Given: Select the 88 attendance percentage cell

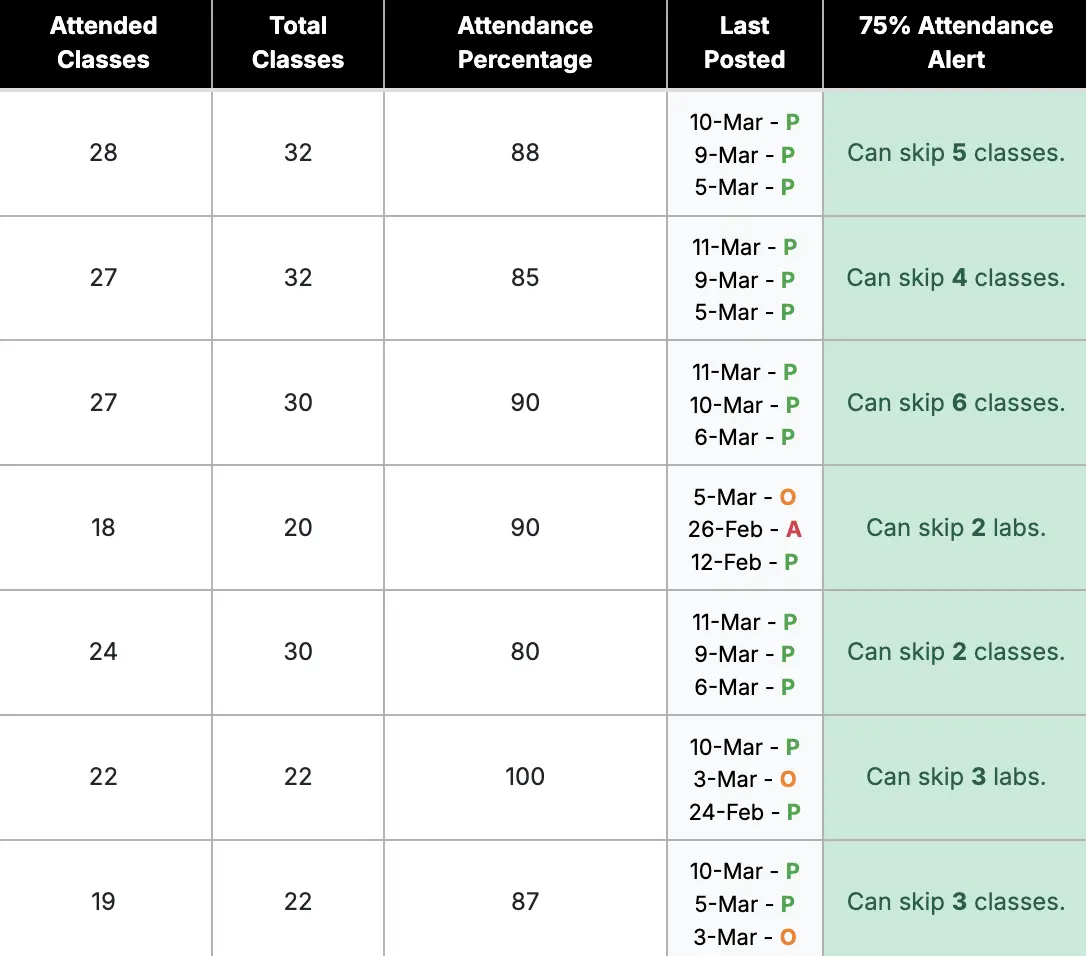Looking at the screenshot, I should 525,153.
